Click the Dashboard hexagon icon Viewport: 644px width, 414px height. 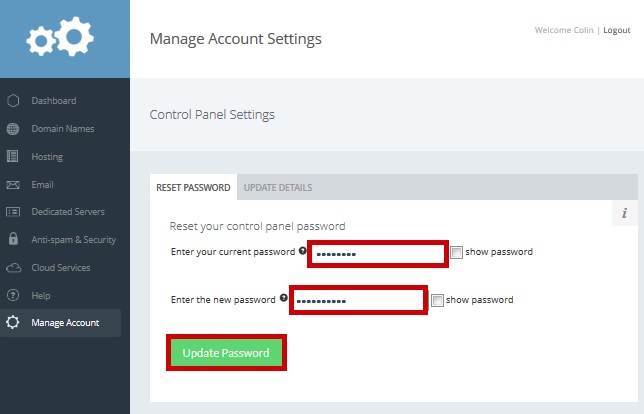pos(13,101)
